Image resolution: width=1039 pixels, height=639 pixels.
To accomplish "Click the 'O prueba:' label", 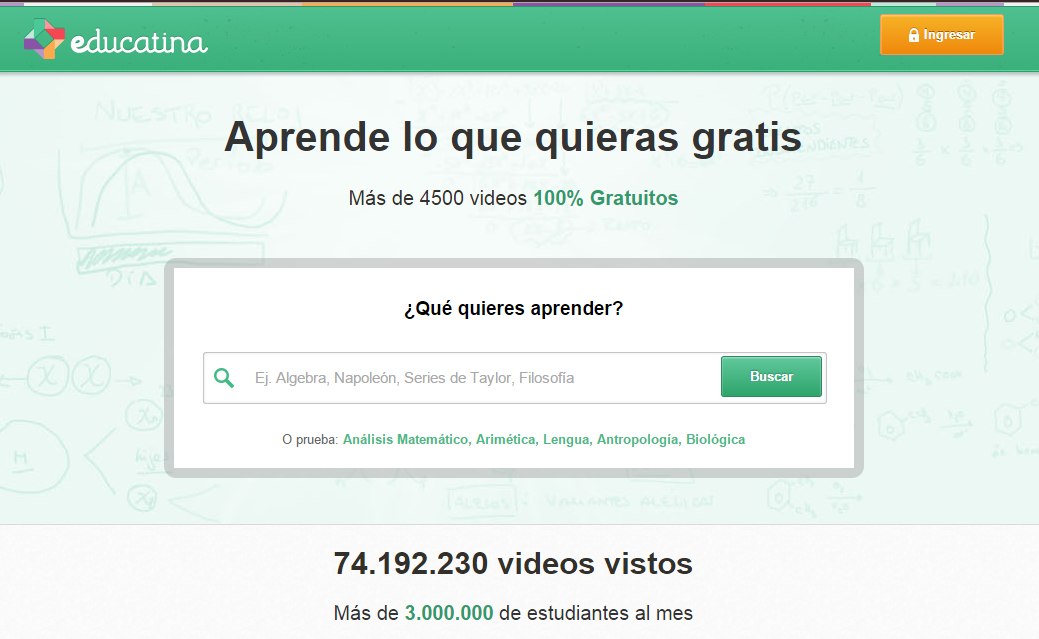I will point(310,439).
